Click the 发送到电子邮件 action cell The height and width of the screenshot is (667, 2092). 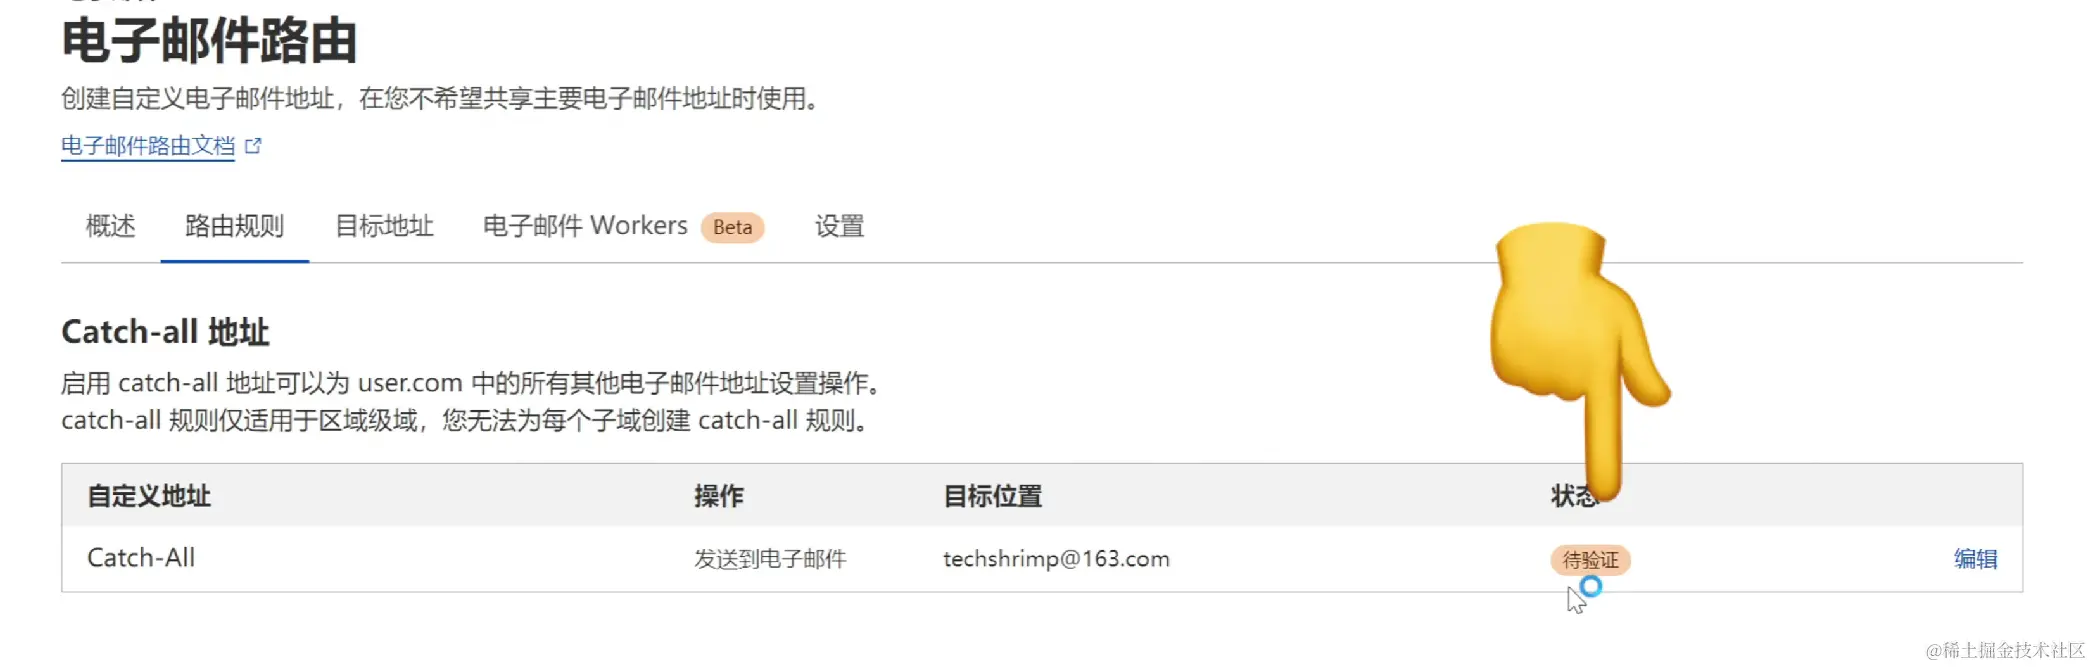click(770, 559)
